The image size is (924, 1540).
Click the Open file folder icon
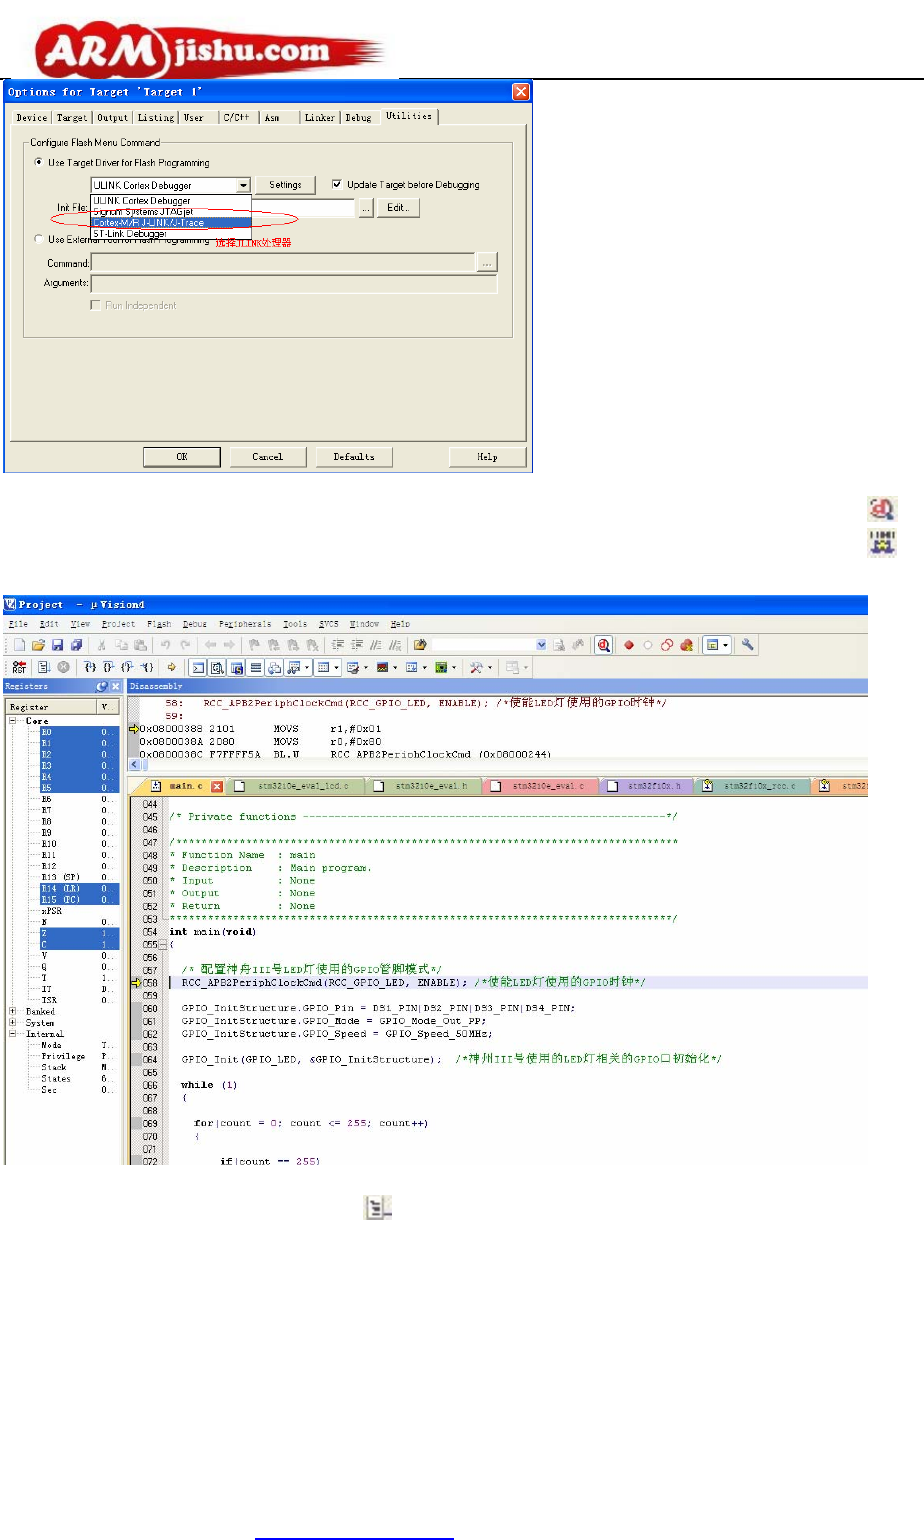pyautogui.click(x=38, y=645)
